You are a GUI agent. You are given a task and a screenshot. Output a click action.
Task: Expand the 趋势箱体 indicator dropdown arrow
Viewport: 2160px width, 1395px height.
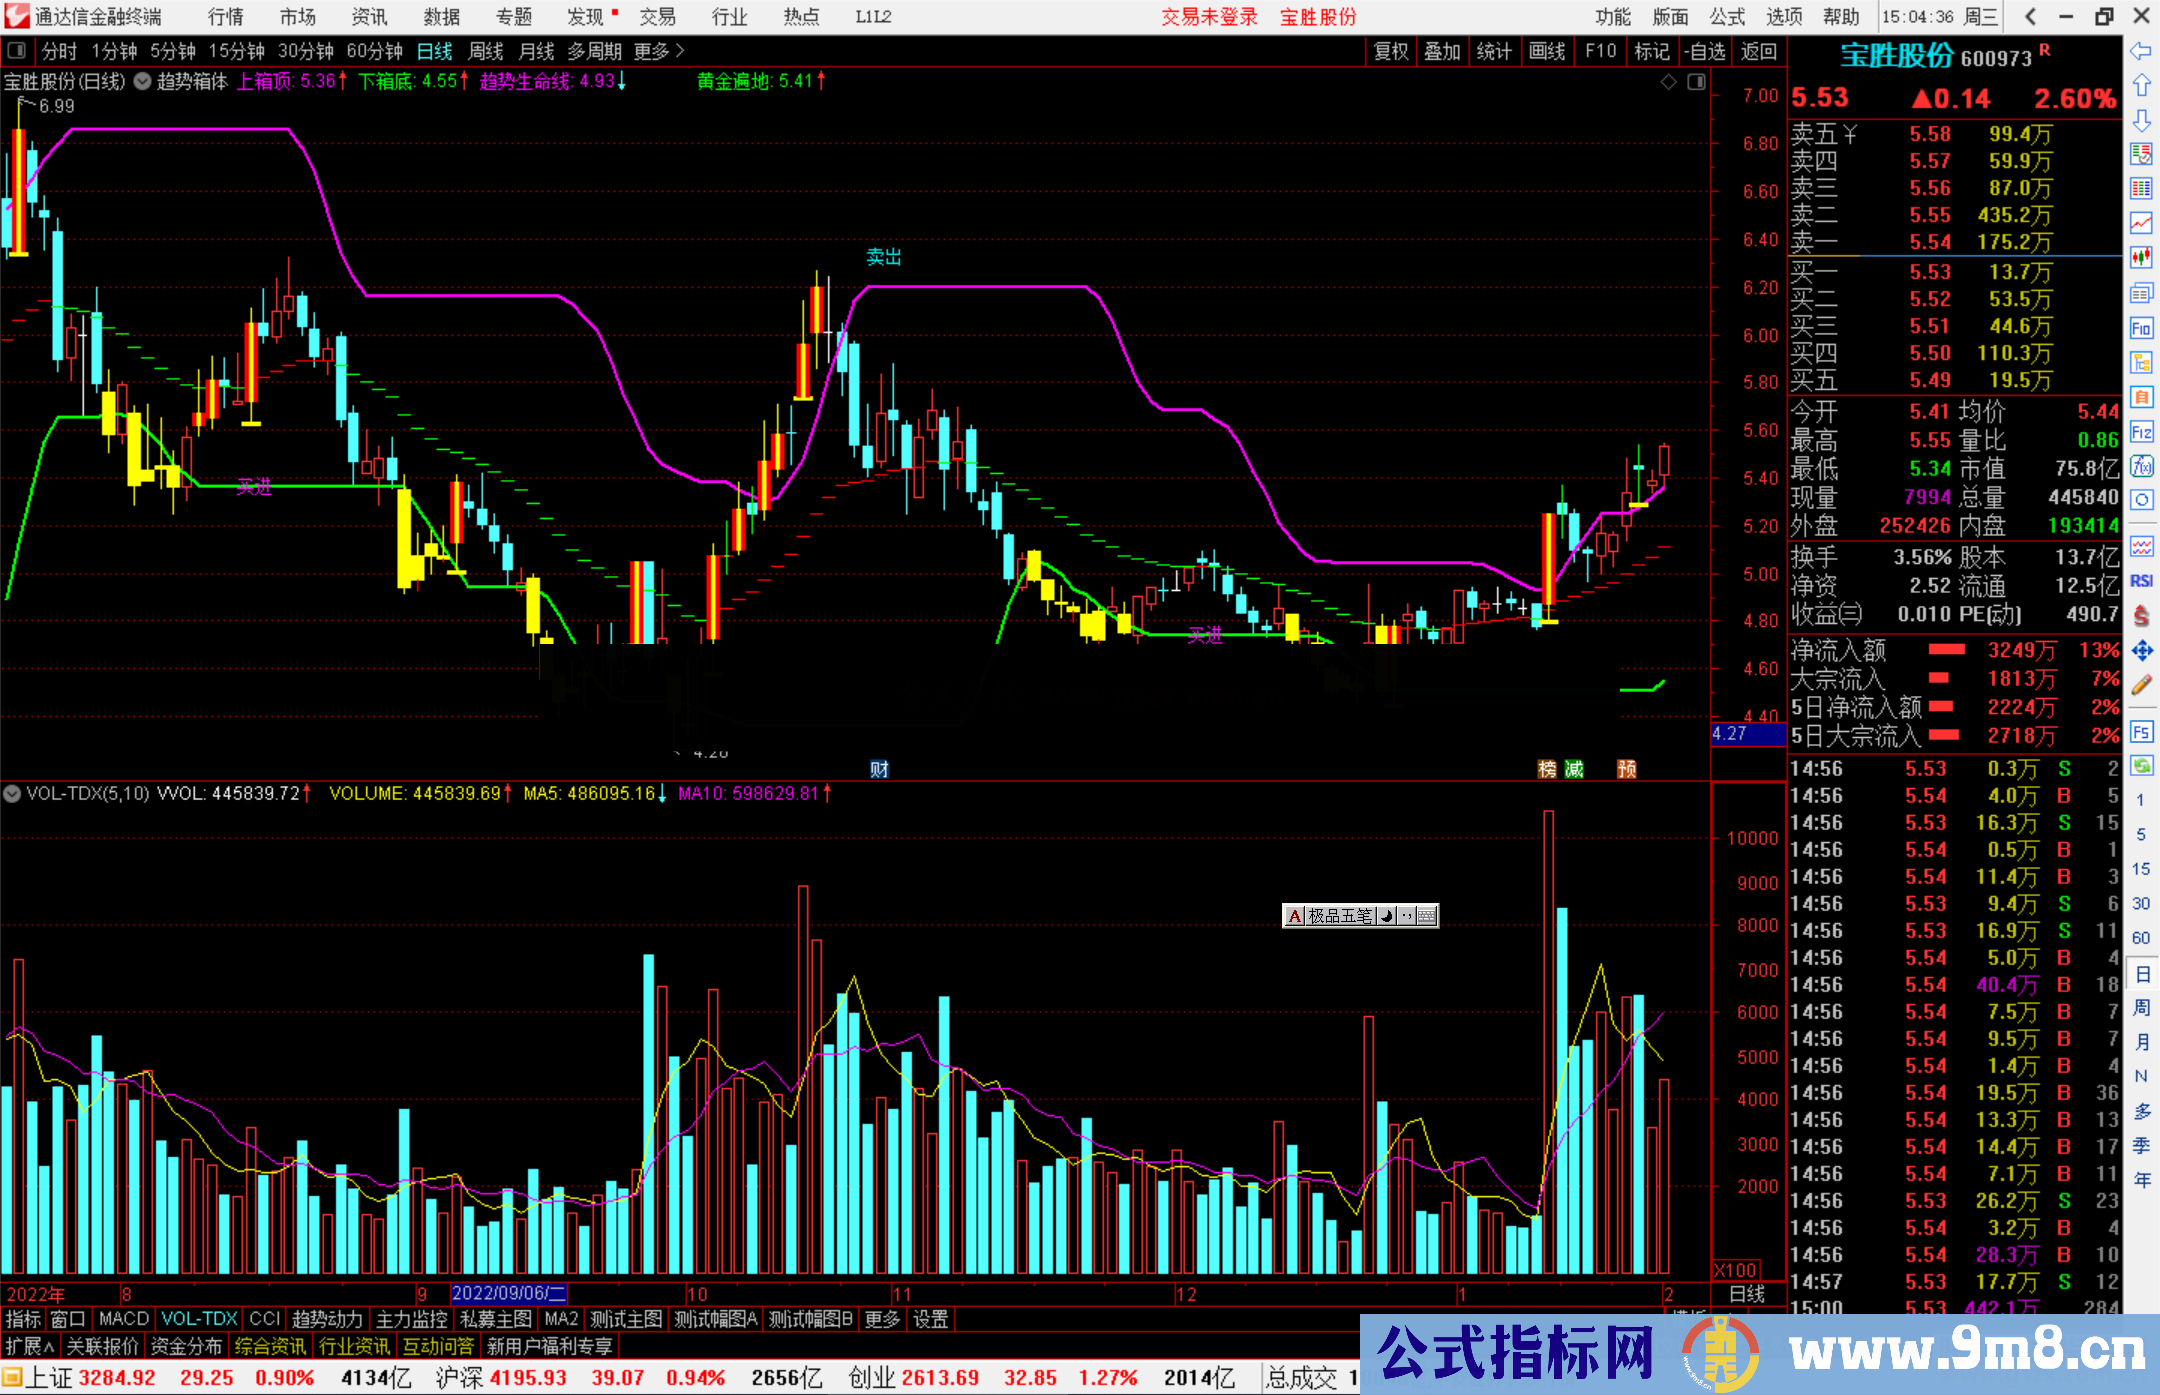pyautogui.click(x=143, y=82)
